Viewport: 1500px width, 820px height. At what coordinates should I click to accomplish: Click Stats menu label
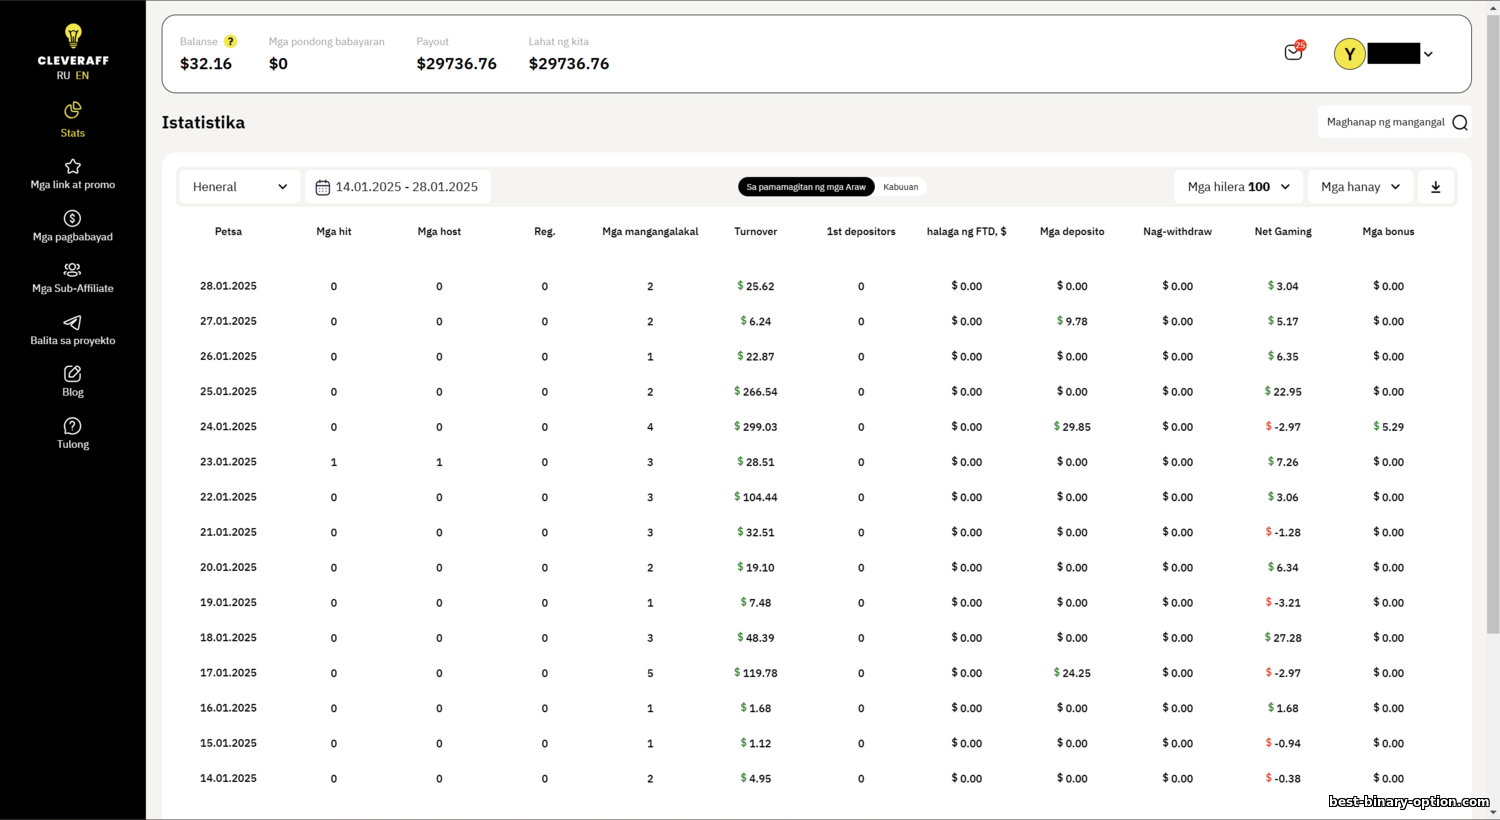(x=72, y=133)
